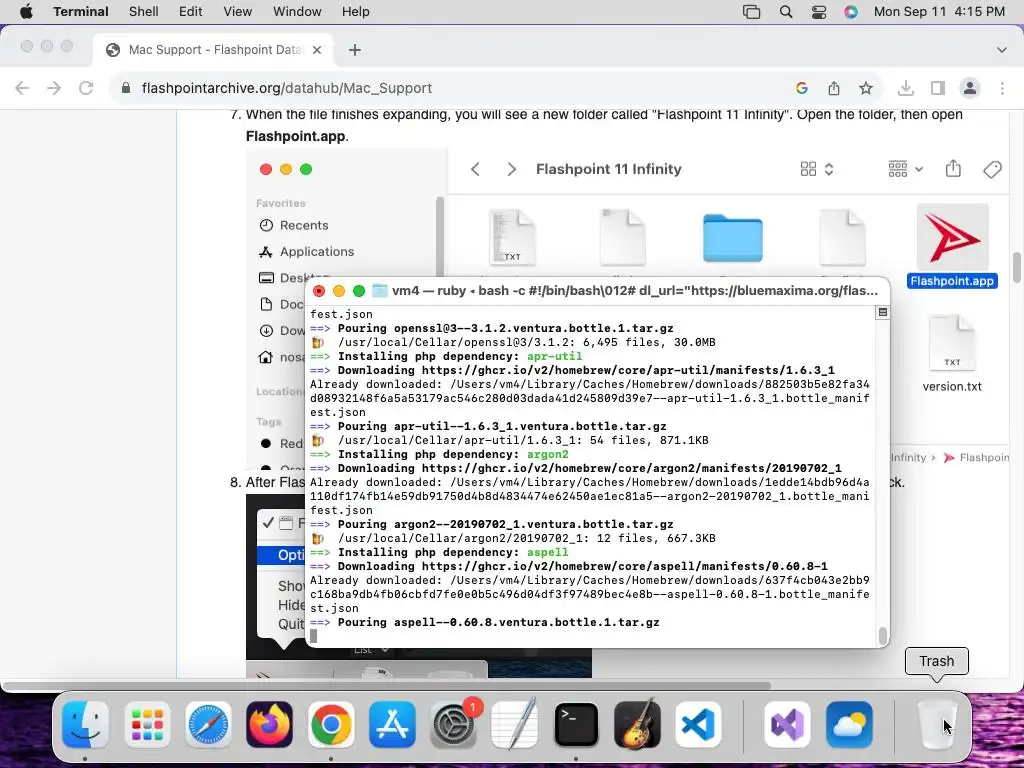Viewport: 1024px width, 768px height.
Task: Click the green apr-util dependency text
Action: 554,357
